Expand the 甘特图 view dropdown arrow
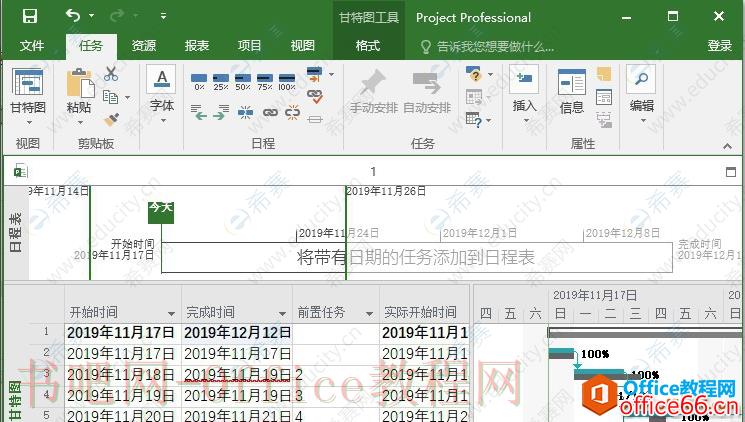The width and height of the screenshot is (745, 422). 29,123
